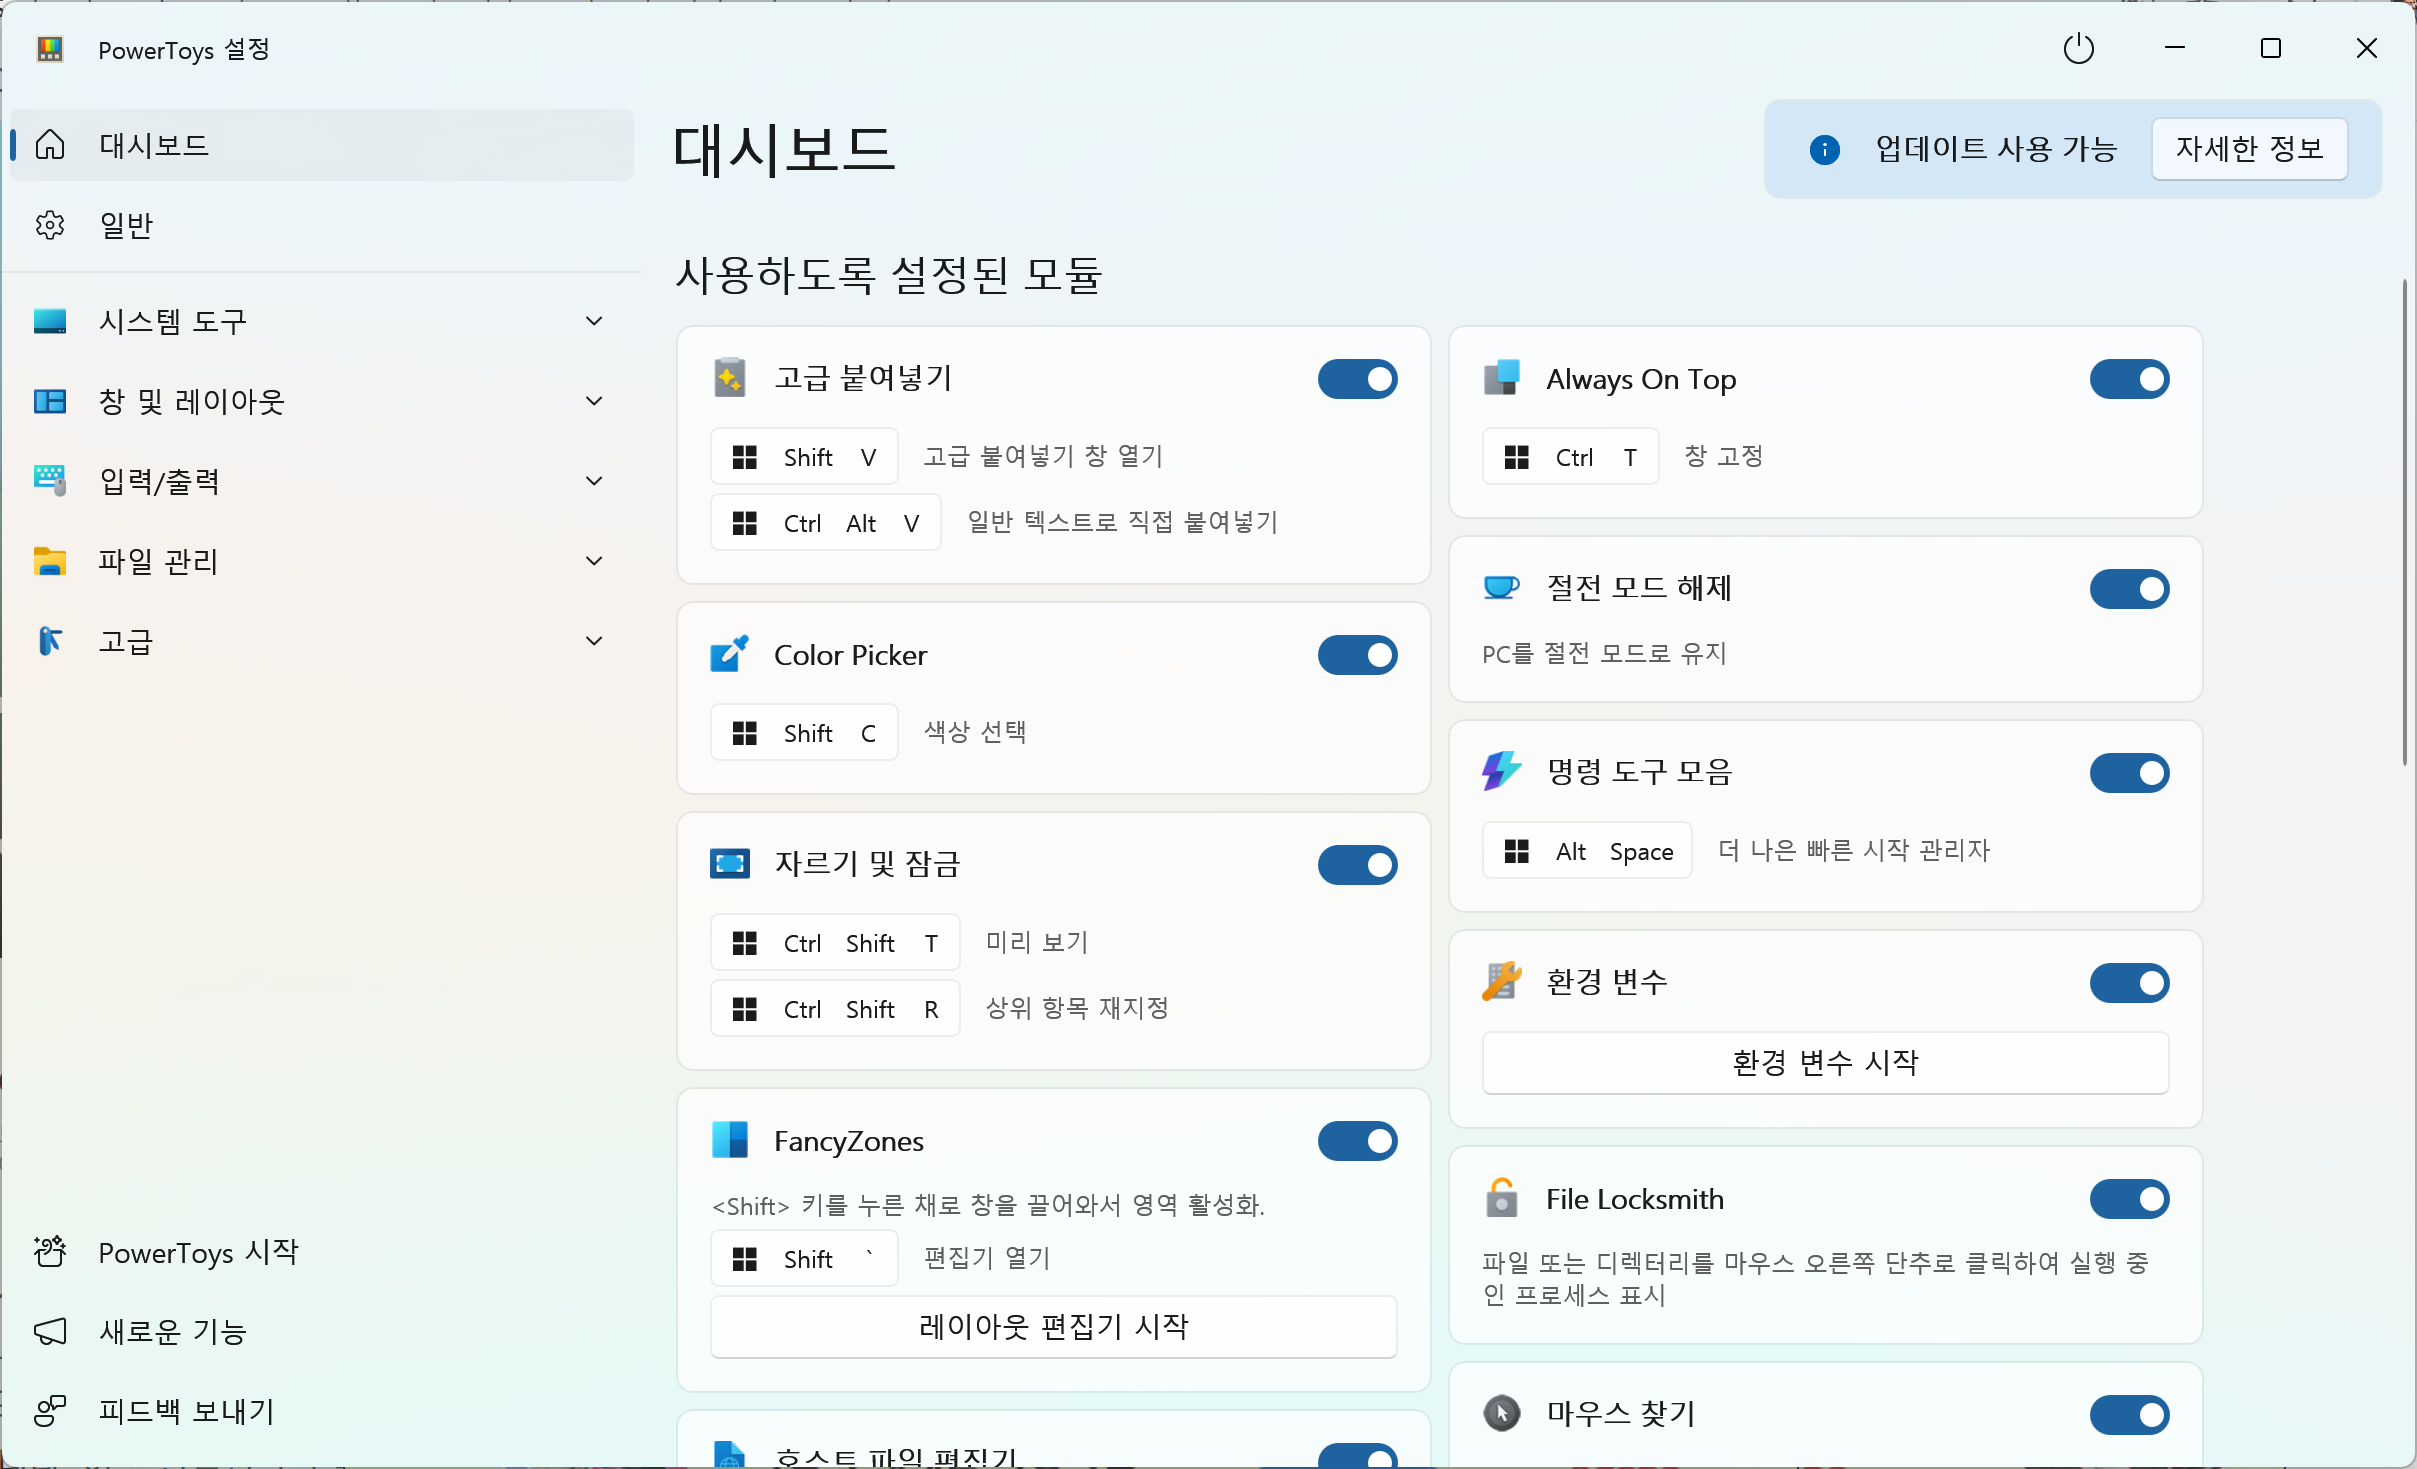2417x1469 pixels.
Task: Click the 피드백 보내기 feedback icon
Action: [50, 1411]
